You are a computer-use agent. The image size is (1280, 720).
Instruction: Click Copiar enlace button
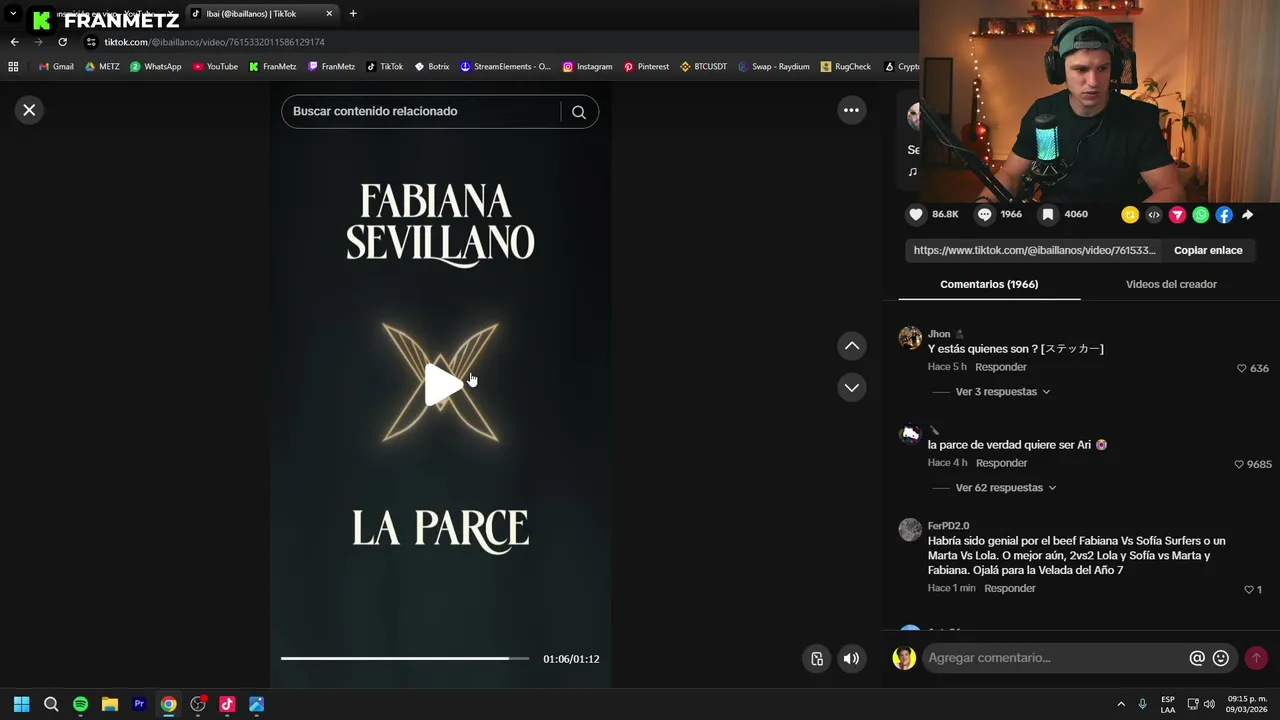click(x=1208, y=251)
